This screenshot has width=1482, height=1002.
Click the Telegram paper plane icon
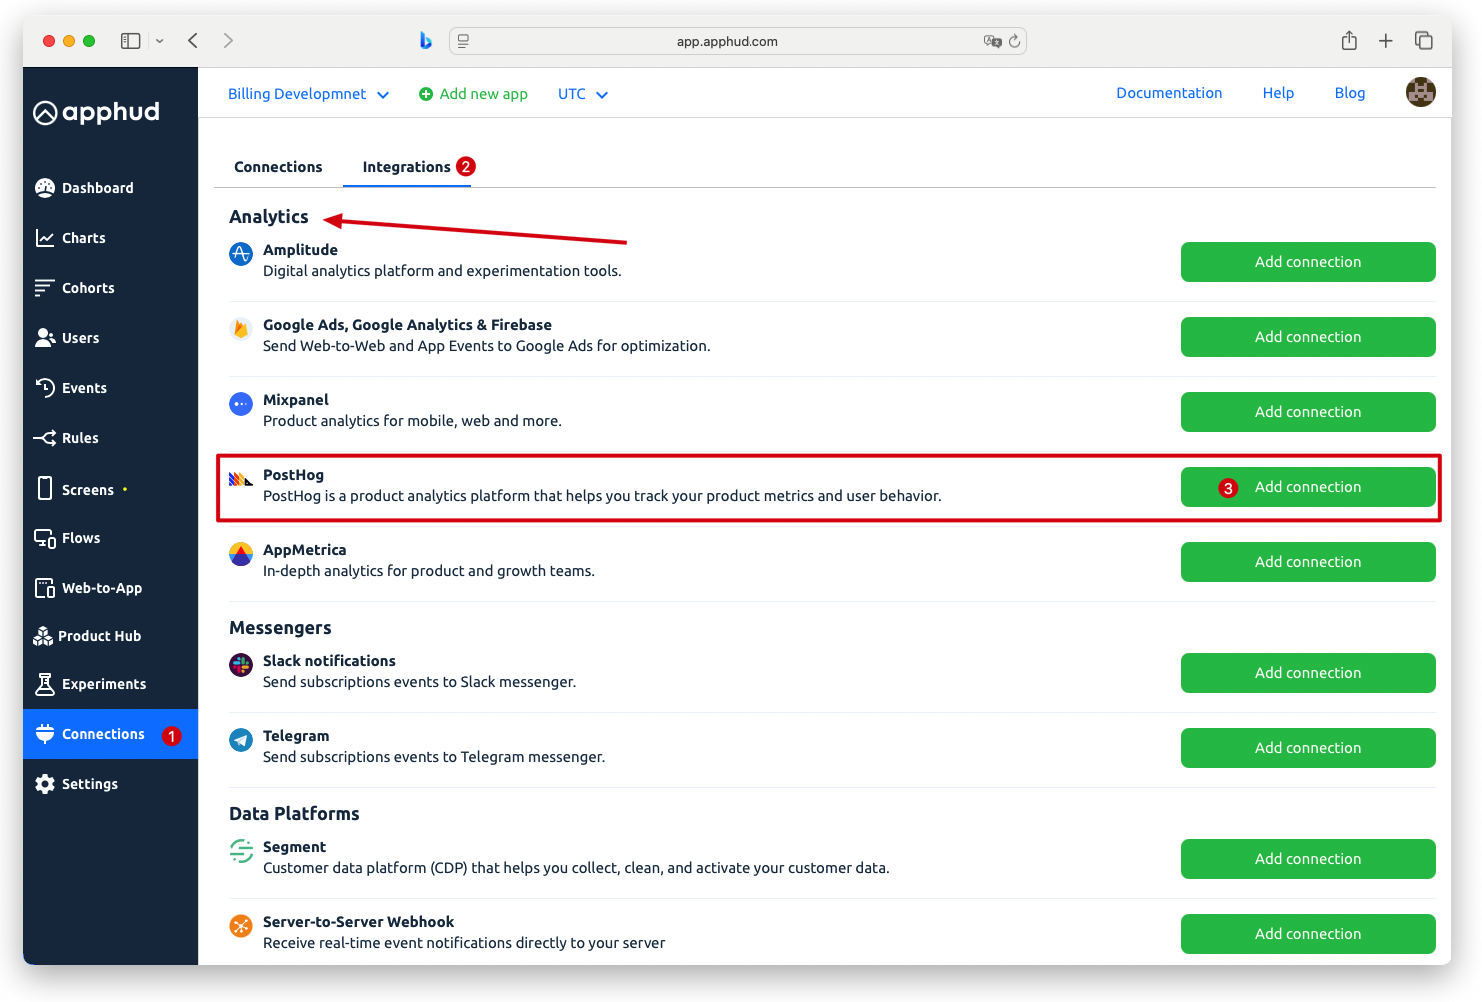click(x=241, y=740)
